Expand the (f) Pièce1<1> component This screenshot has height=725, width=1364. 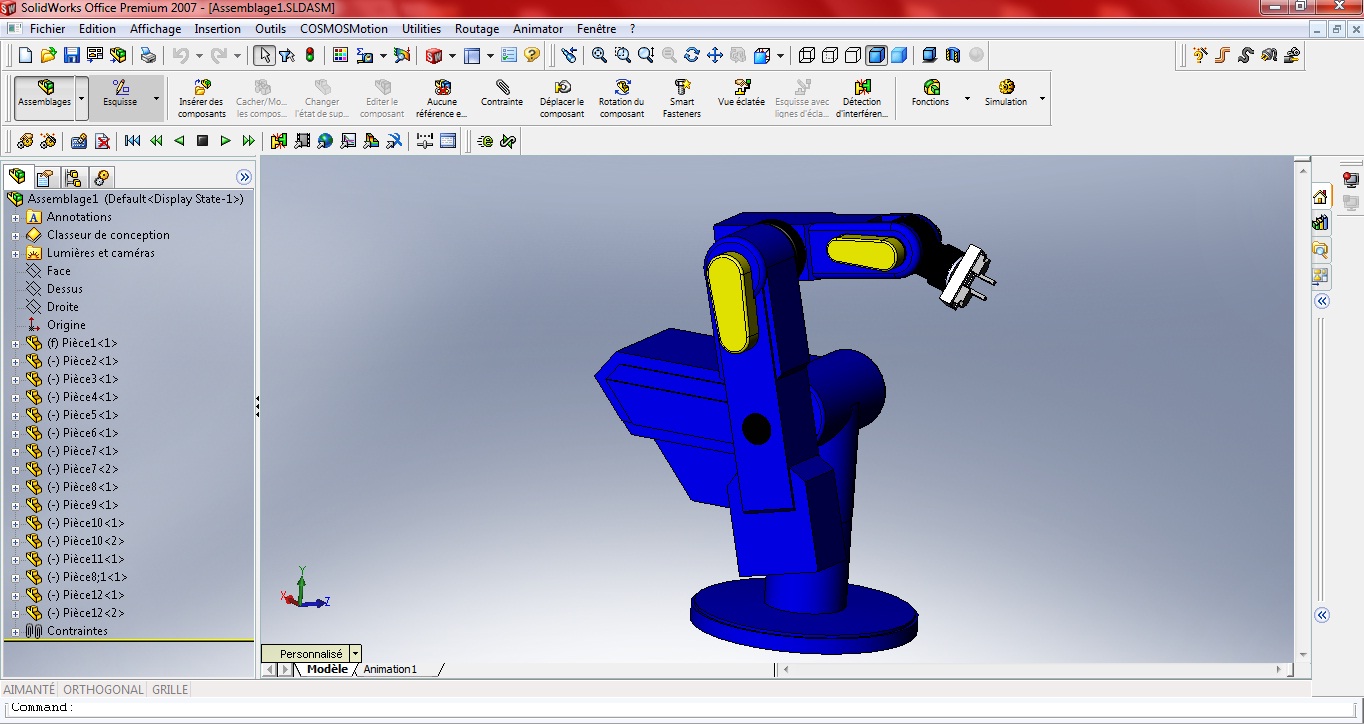pos(15,343)
